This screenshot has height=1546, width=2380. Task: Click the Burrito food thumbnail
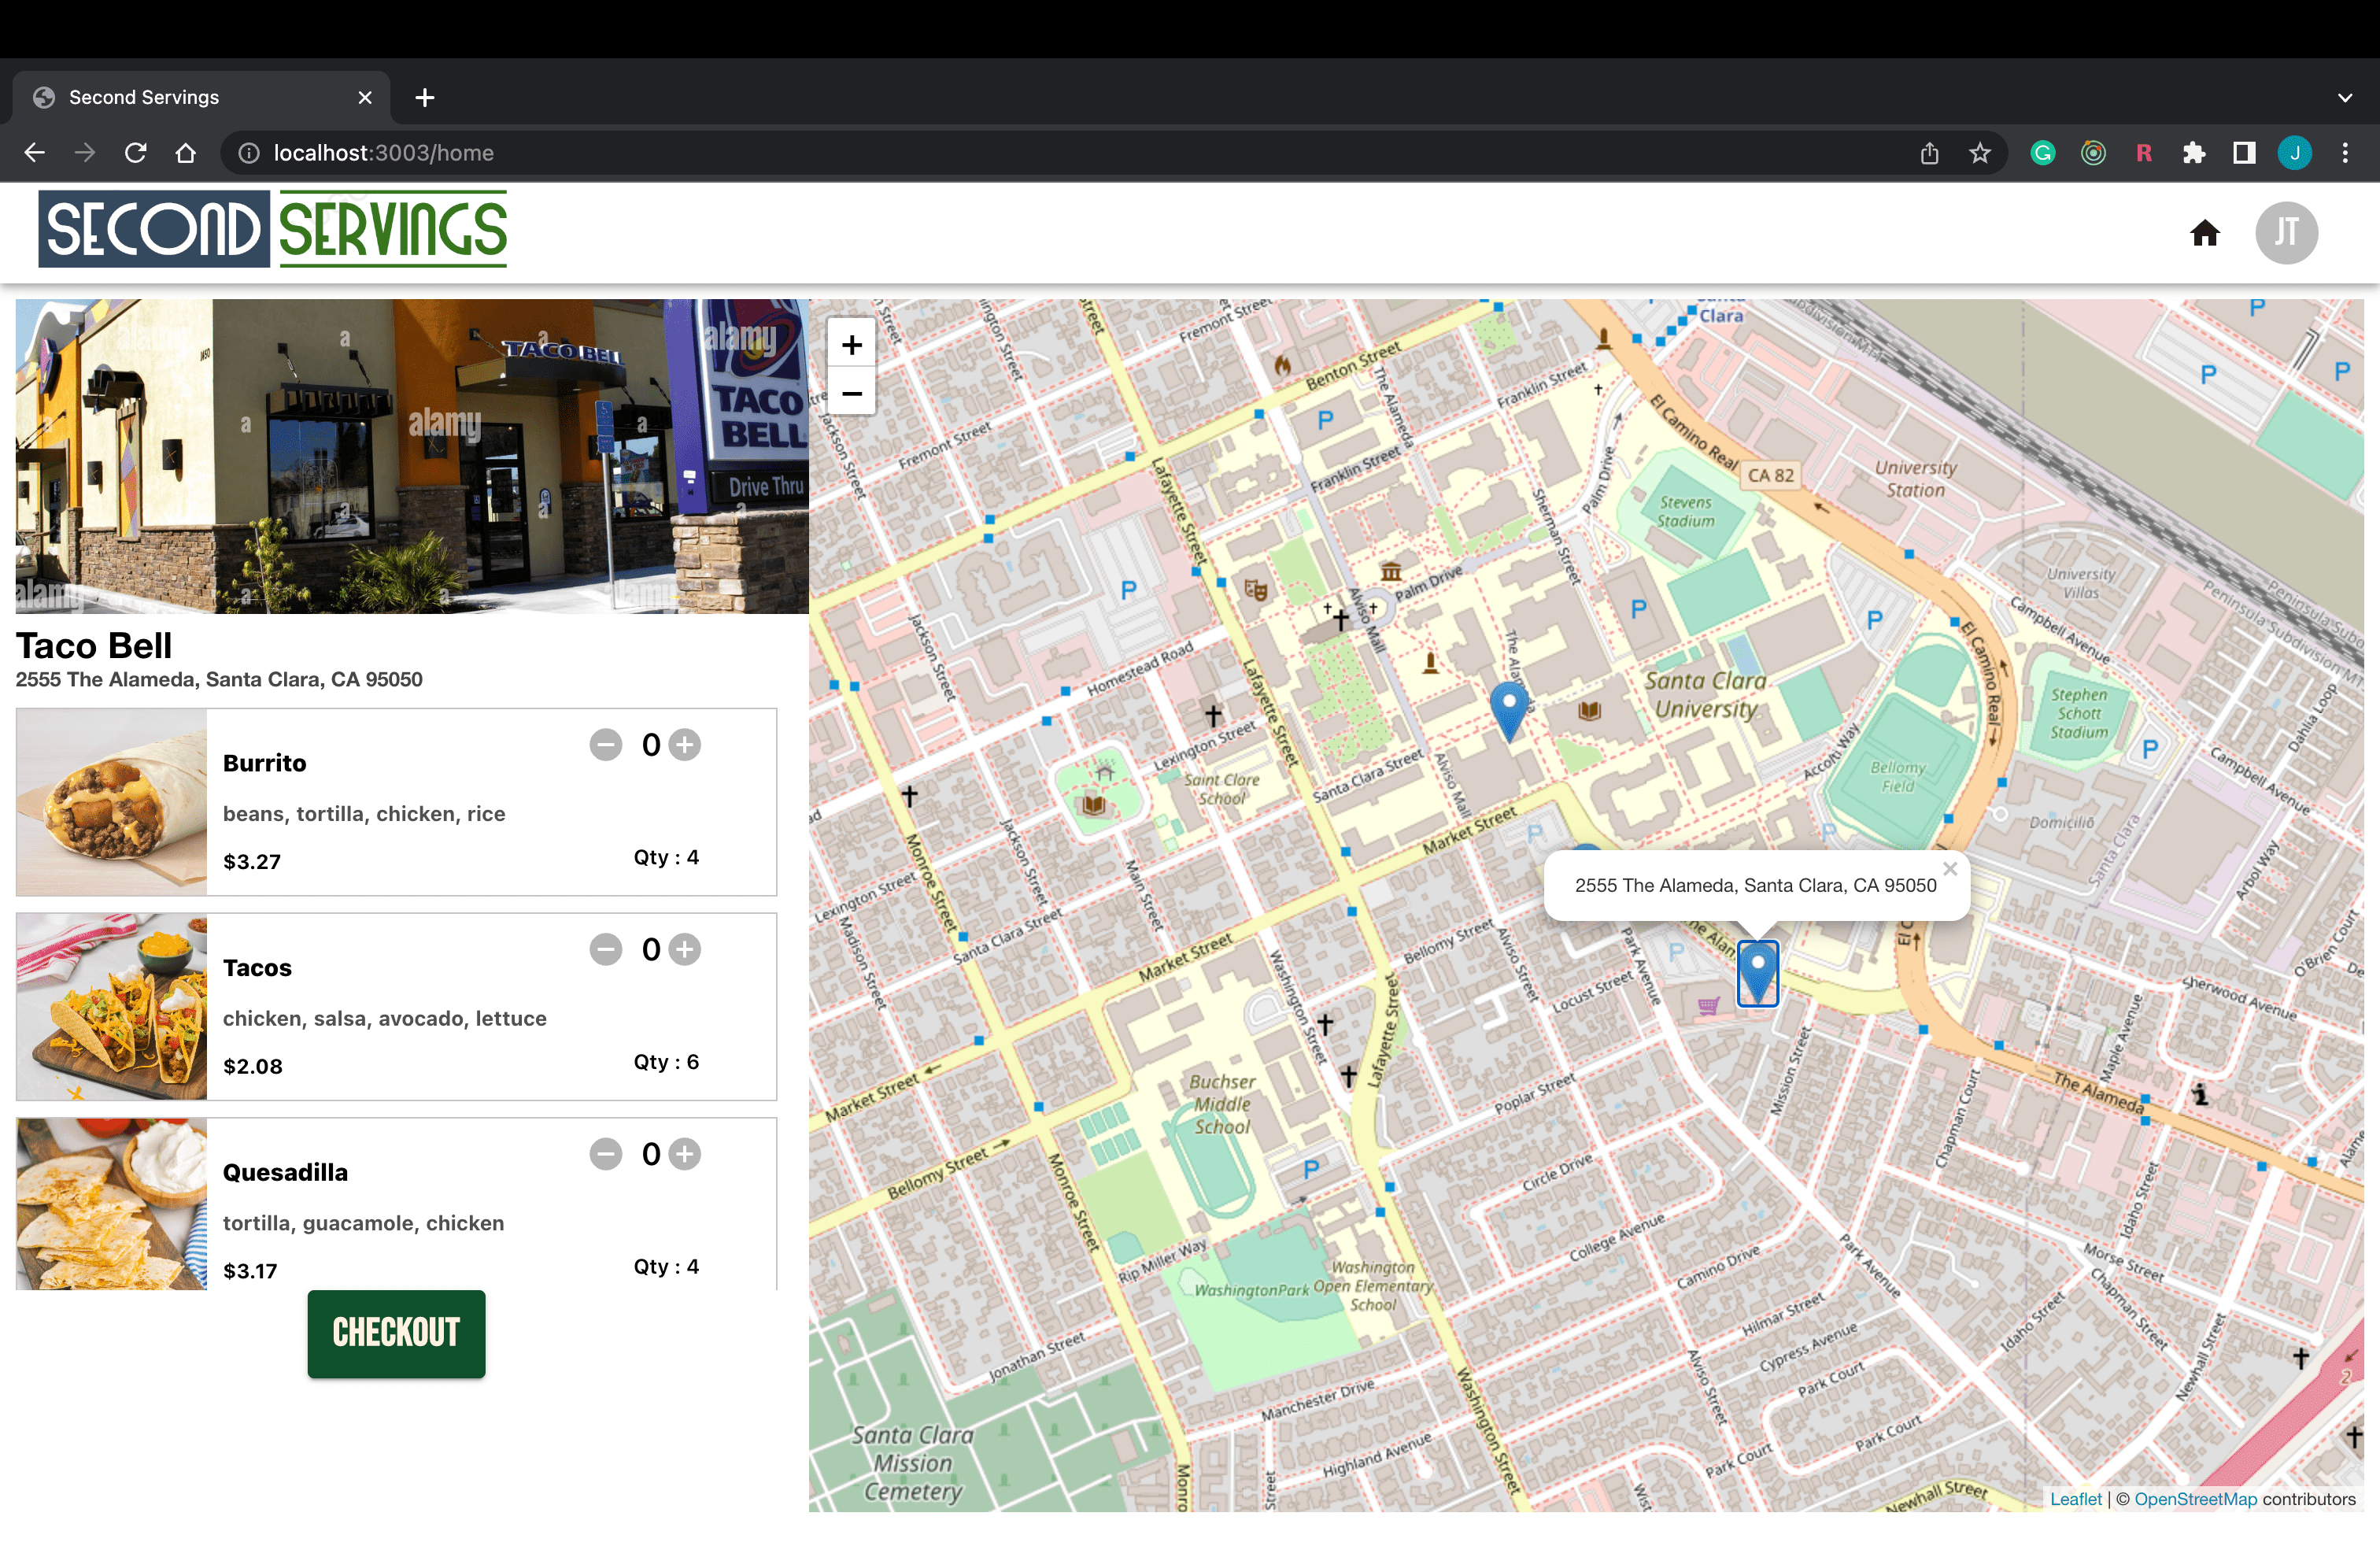(x=112, y=802)
